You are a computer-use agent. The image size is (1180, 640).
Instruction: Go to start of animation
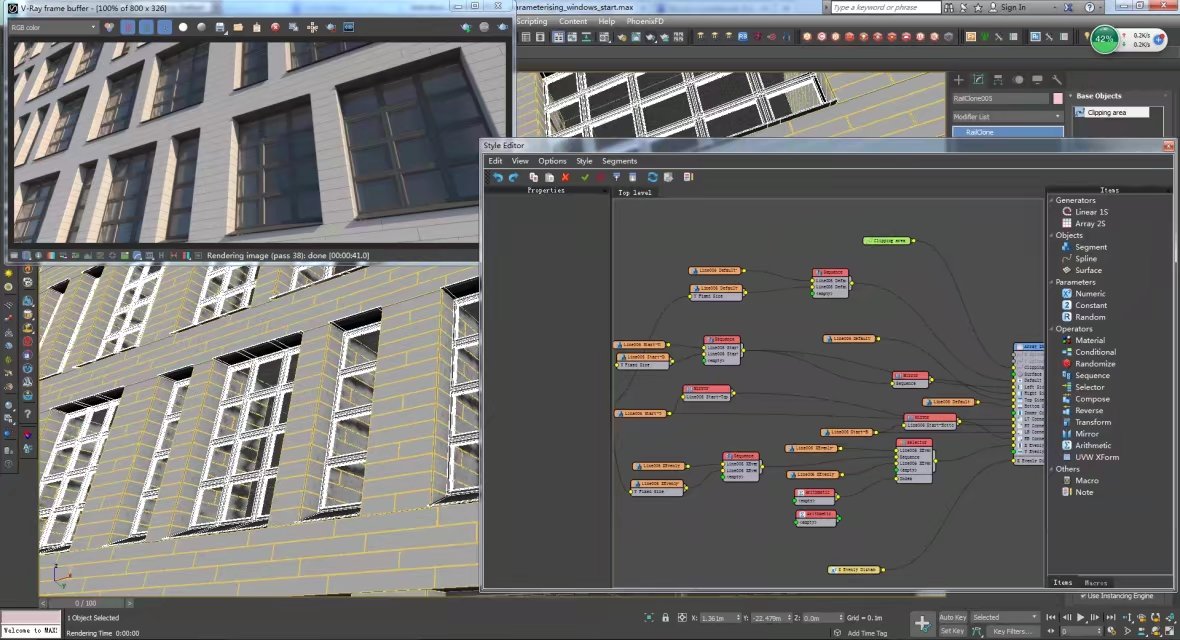(x=1051, y=617)
